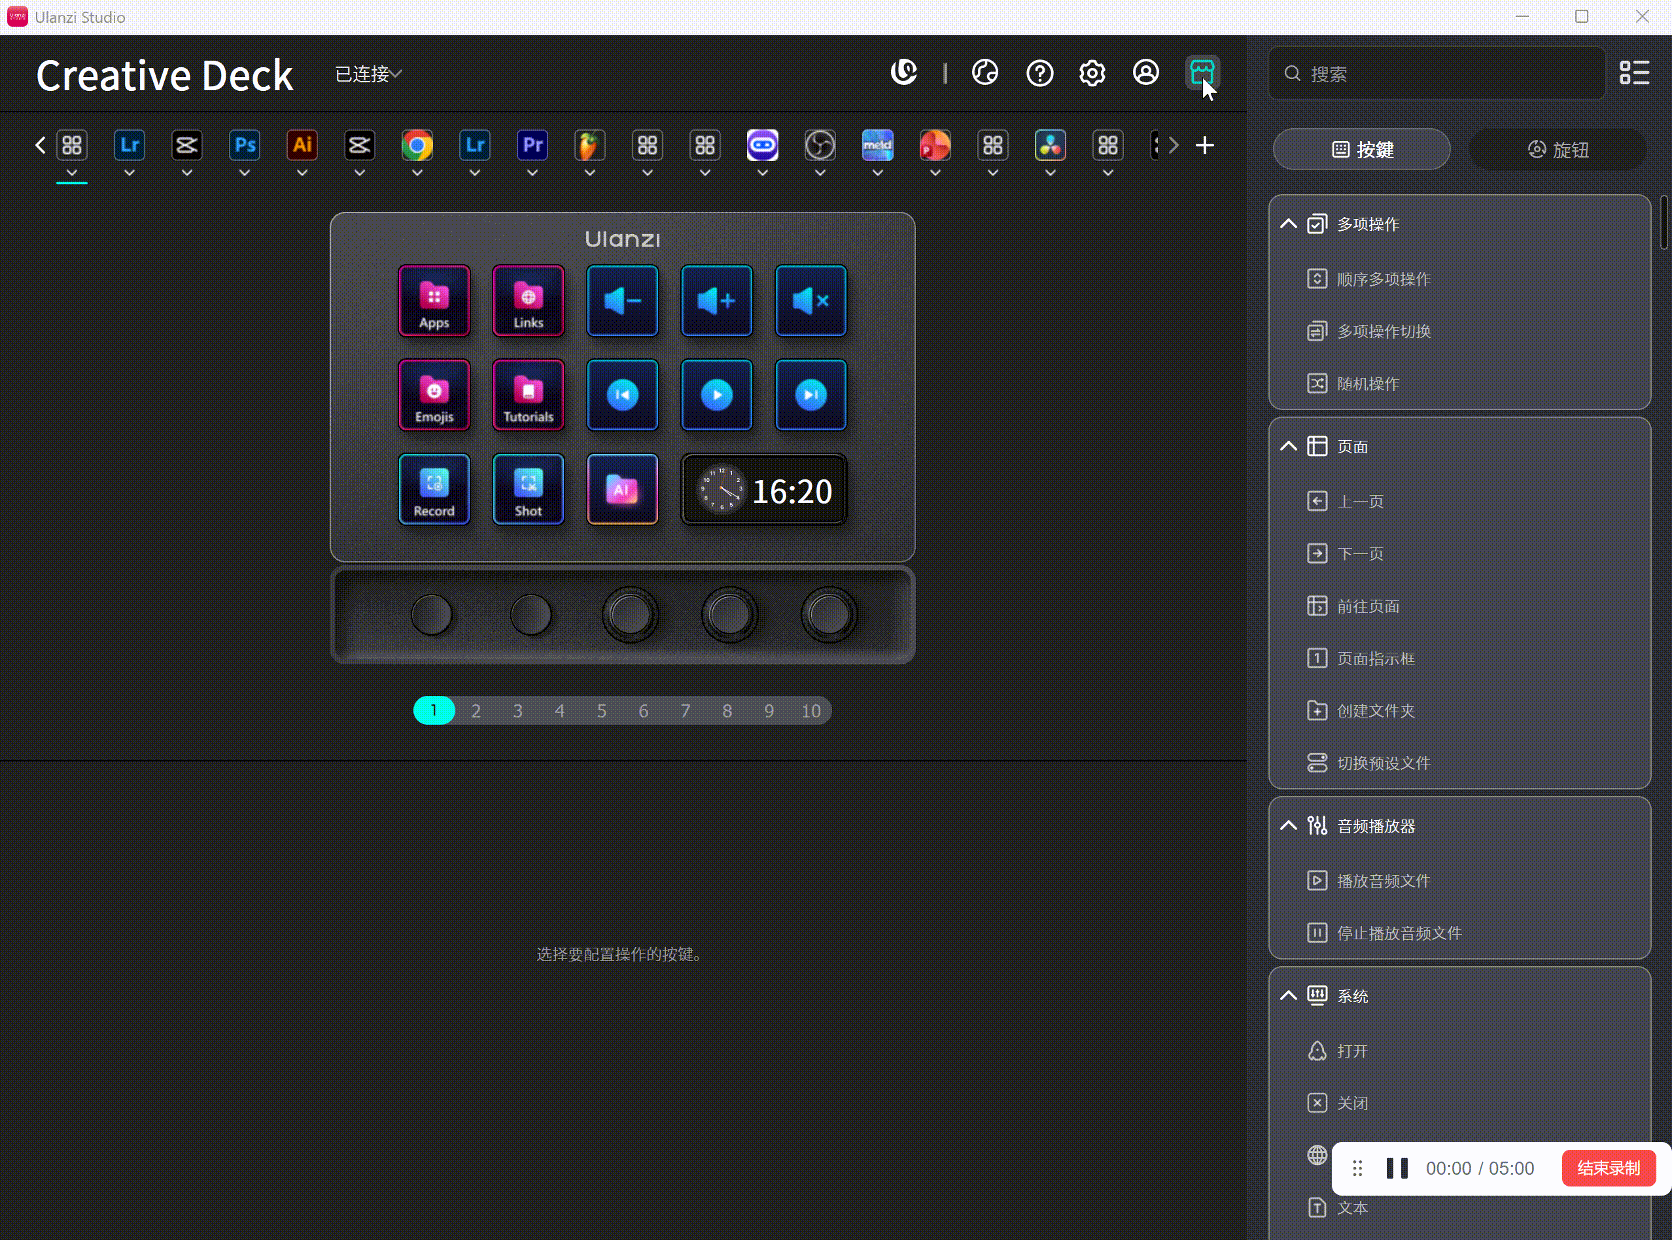This screenshot has width=1672, height=1240.
Task: Click the help question mark icon
Action: coord(1039,73)
